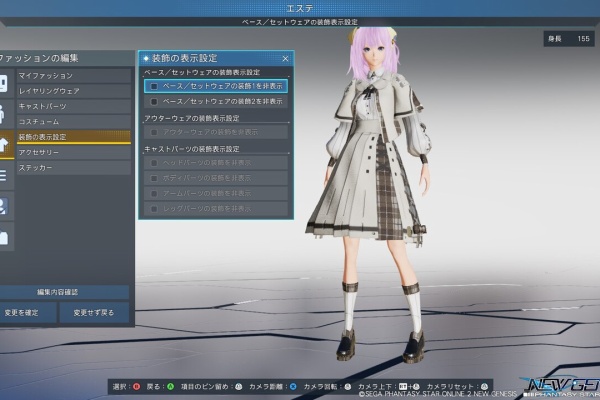This screenshot has width=600, height=400.
Task: Open the bottom-most sidebar category icon
Action: pos(5,237)
